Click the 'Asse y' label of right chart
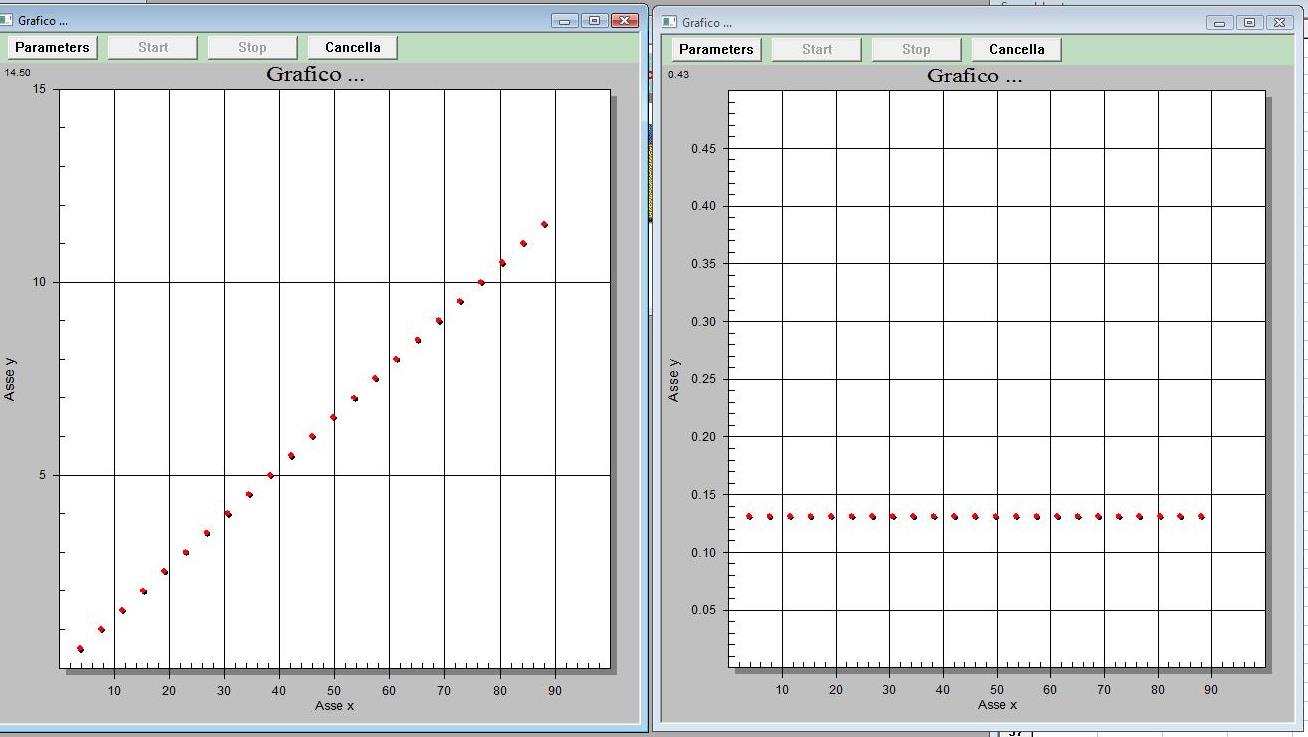The width and height of the screenshot is (1308, 737). point(673,380)
